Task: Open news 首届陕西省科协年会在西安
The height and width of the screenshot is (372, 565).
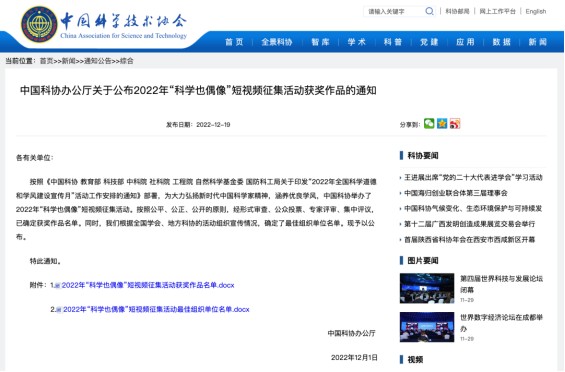Action: (x=470, y=240)
